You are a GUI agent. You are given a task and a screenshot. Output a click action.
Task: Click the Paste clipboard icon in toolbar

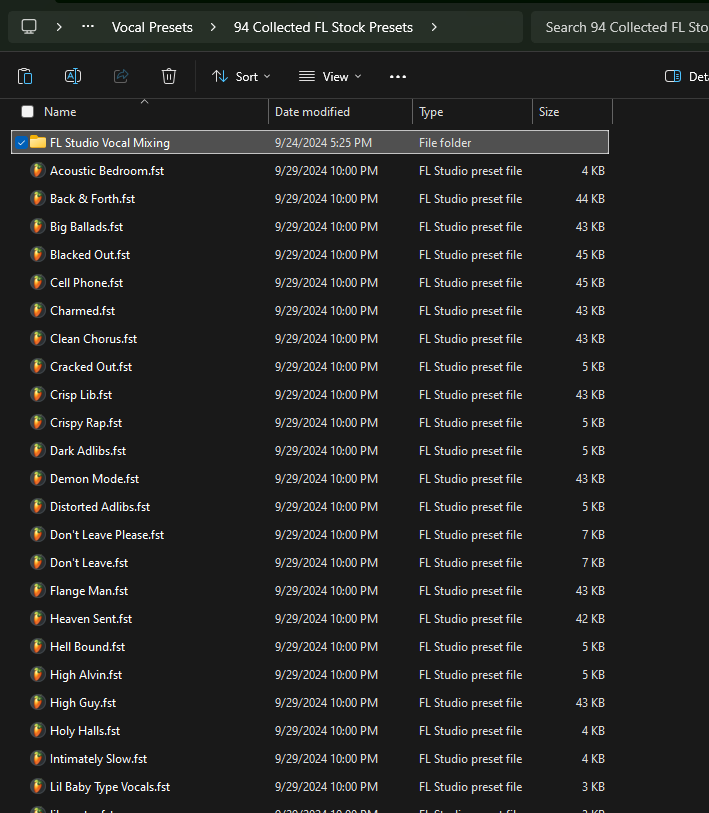(x=25, y=76)
